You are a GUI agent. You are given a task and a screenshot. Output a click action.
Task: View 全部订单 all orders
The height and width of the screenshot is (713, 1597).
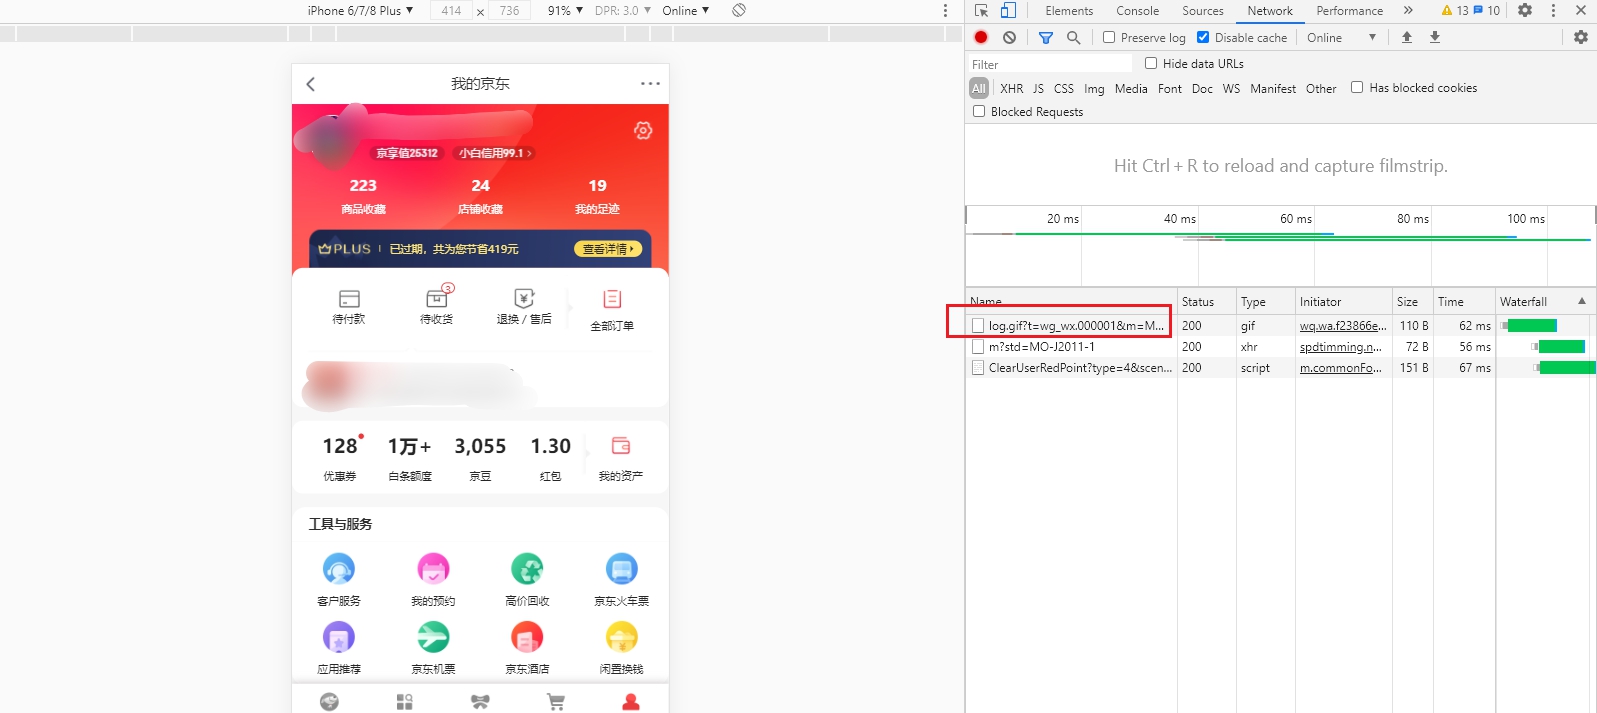612,310
